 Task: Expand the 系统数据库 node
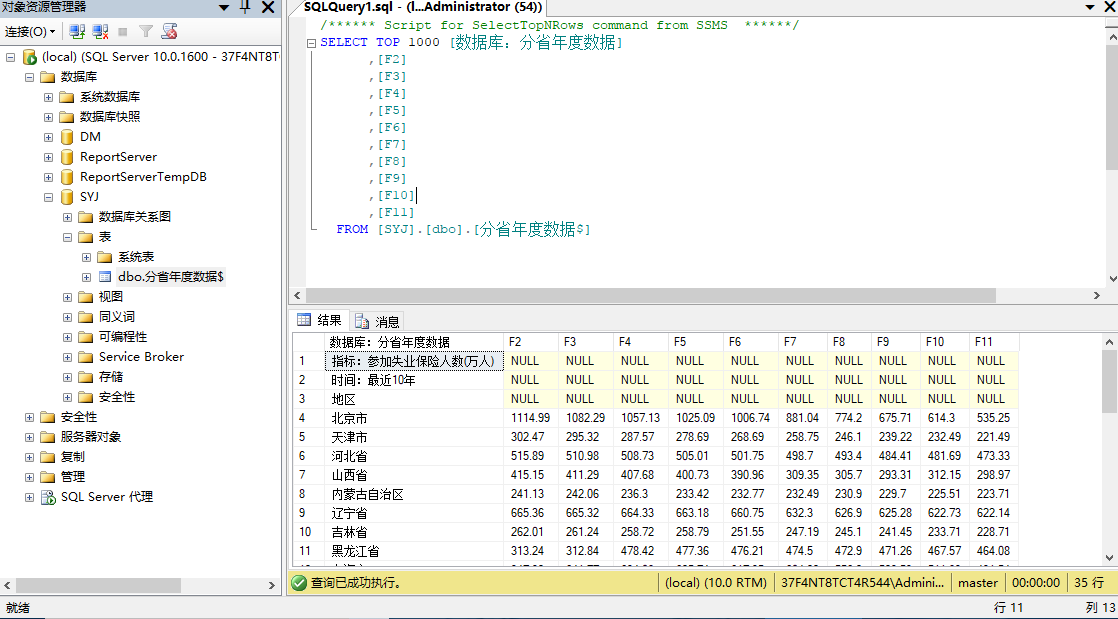click(48, 96)
